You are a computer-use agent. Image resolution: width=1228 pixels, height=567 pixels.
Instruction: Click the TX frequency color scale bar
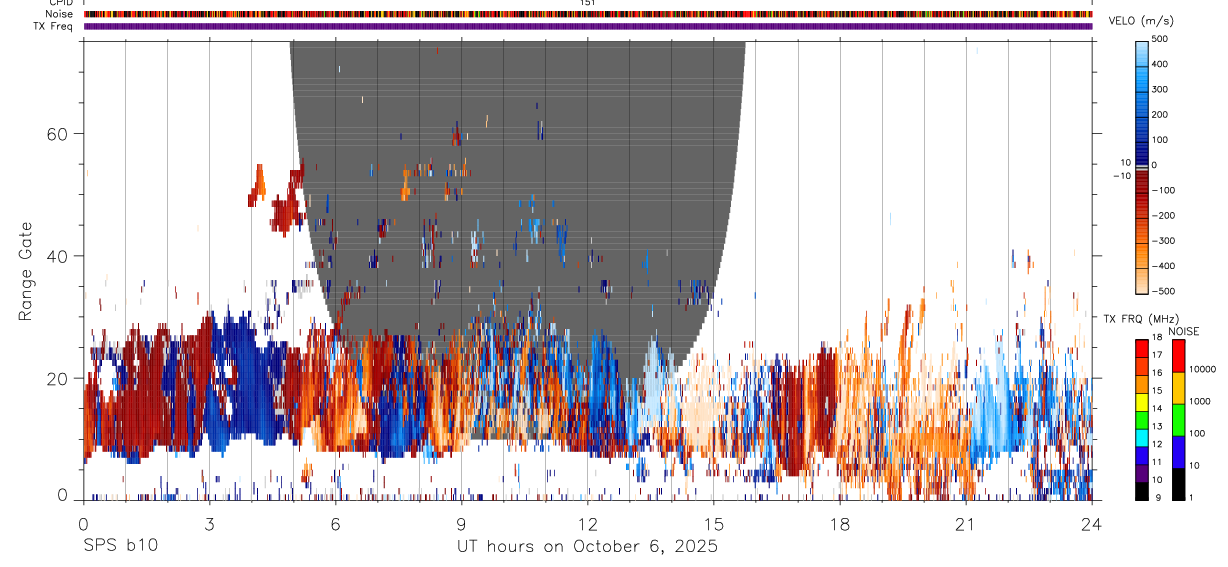click(1142, 419)
